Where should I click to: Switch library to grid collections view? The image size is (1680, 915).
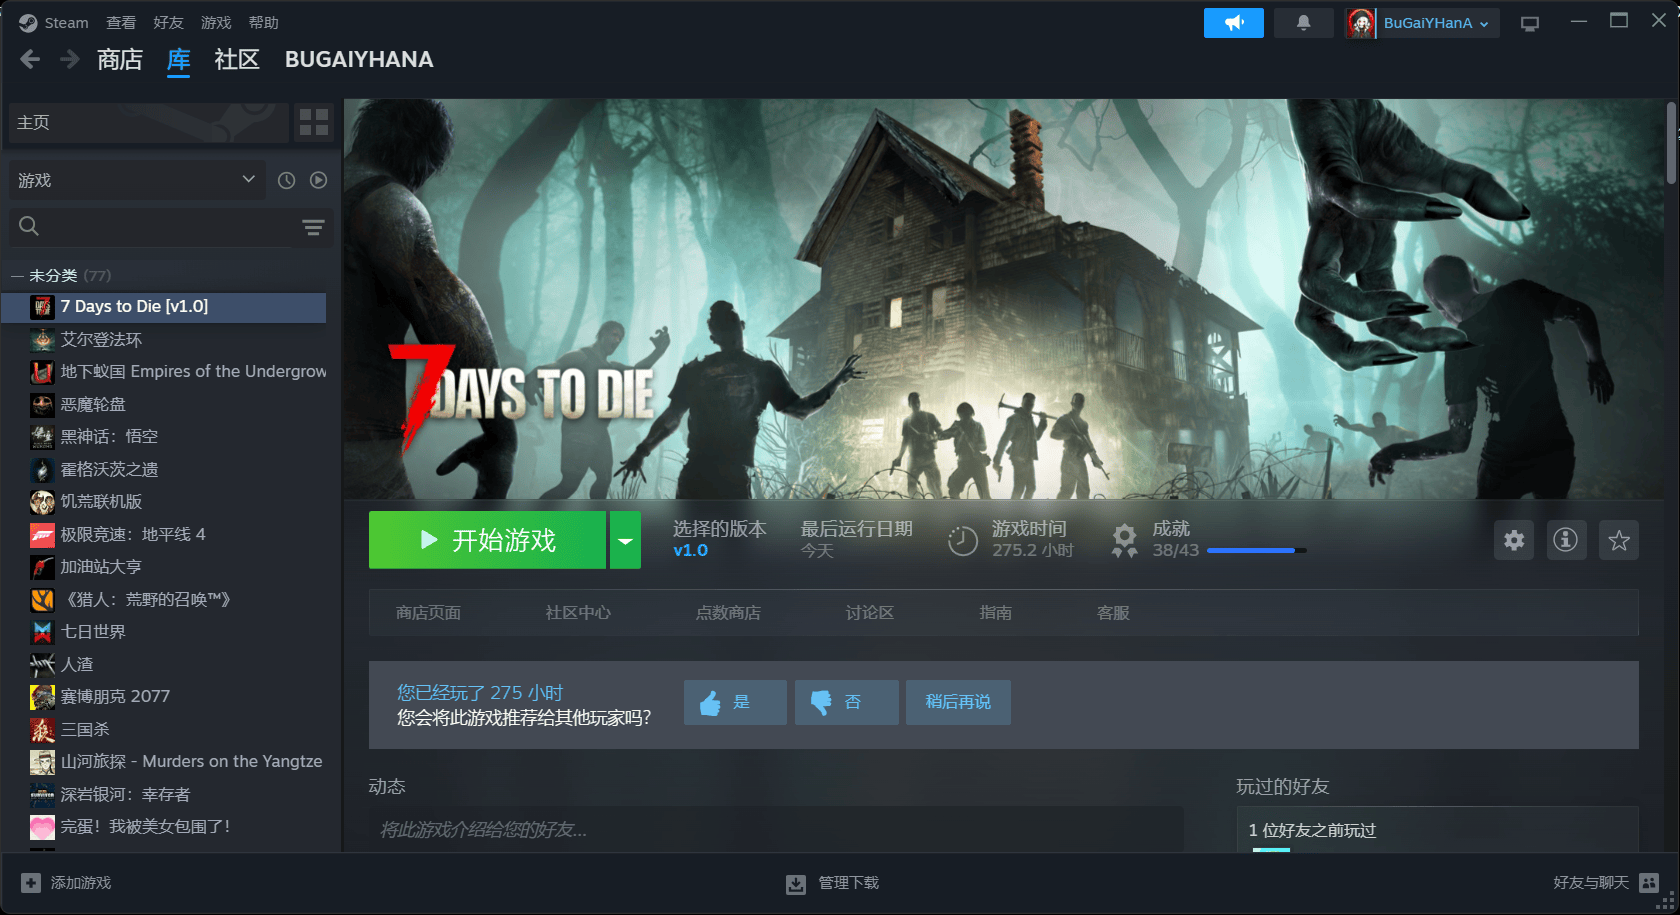pyautogui.click(x=314, y=122)
